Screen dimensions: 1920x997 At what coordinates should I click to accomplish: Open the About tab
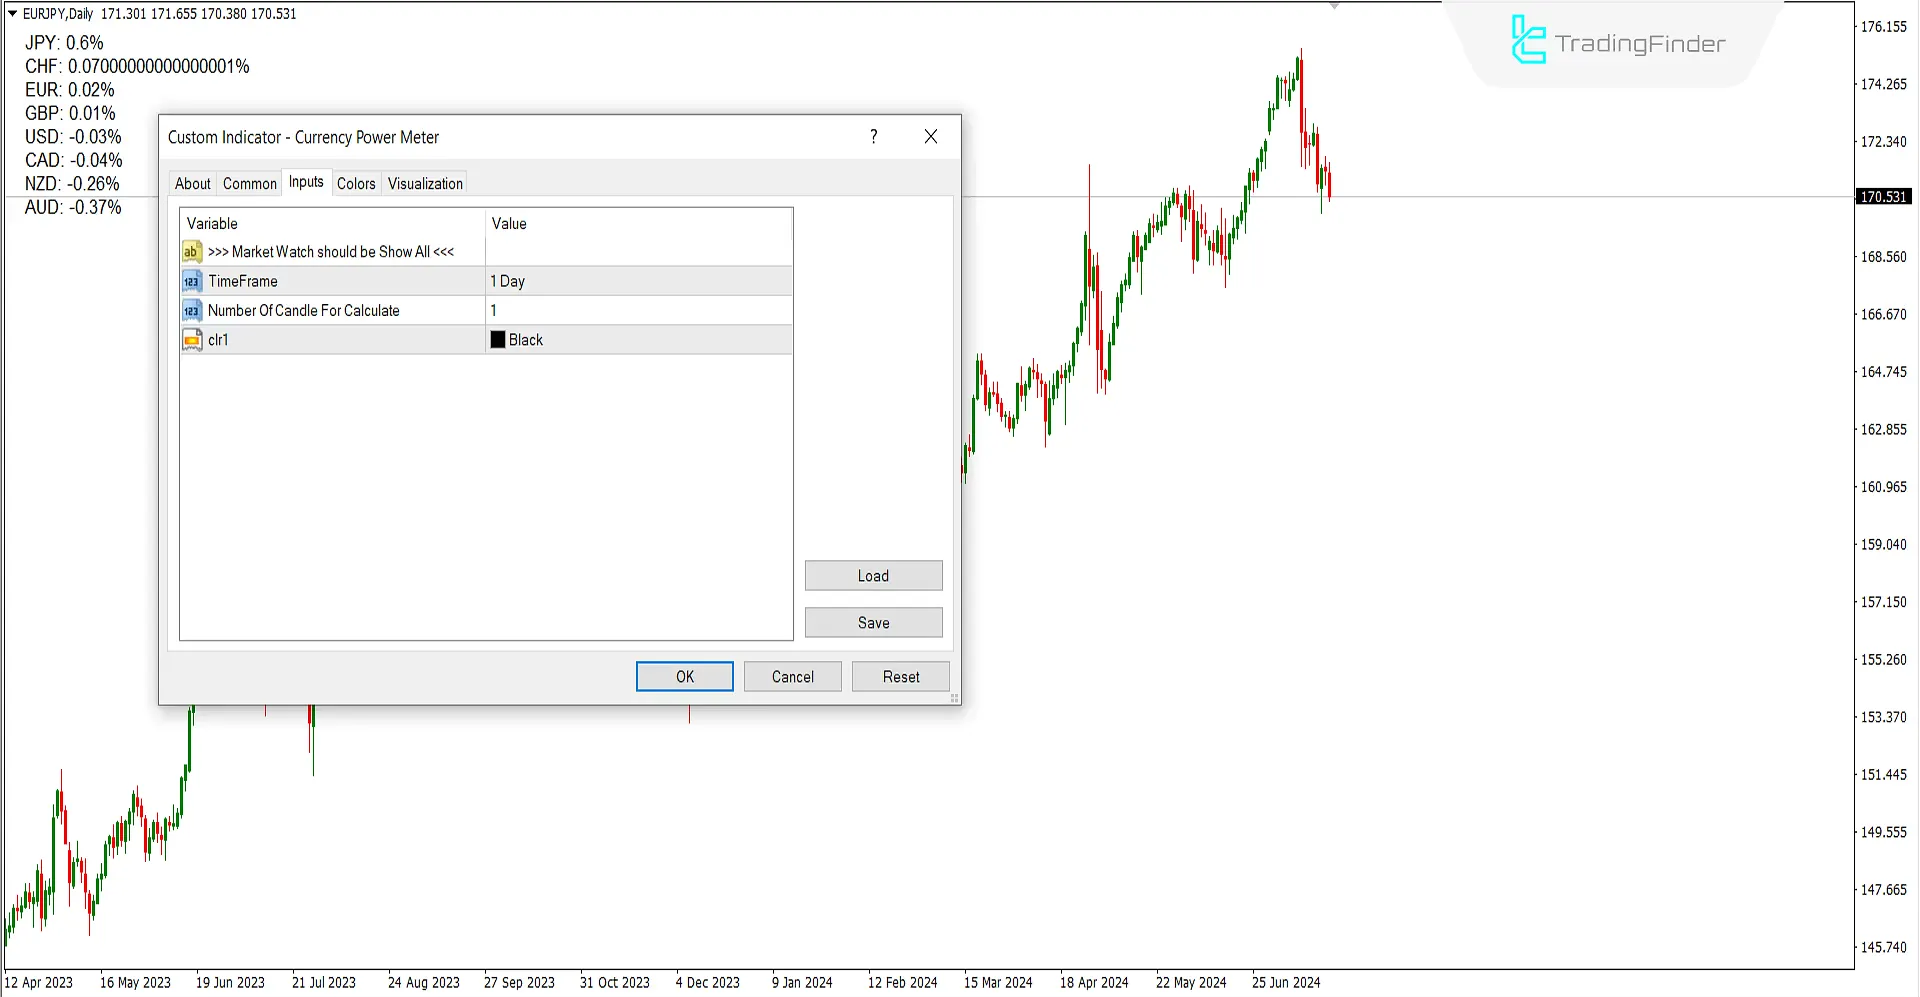[192, 183]
